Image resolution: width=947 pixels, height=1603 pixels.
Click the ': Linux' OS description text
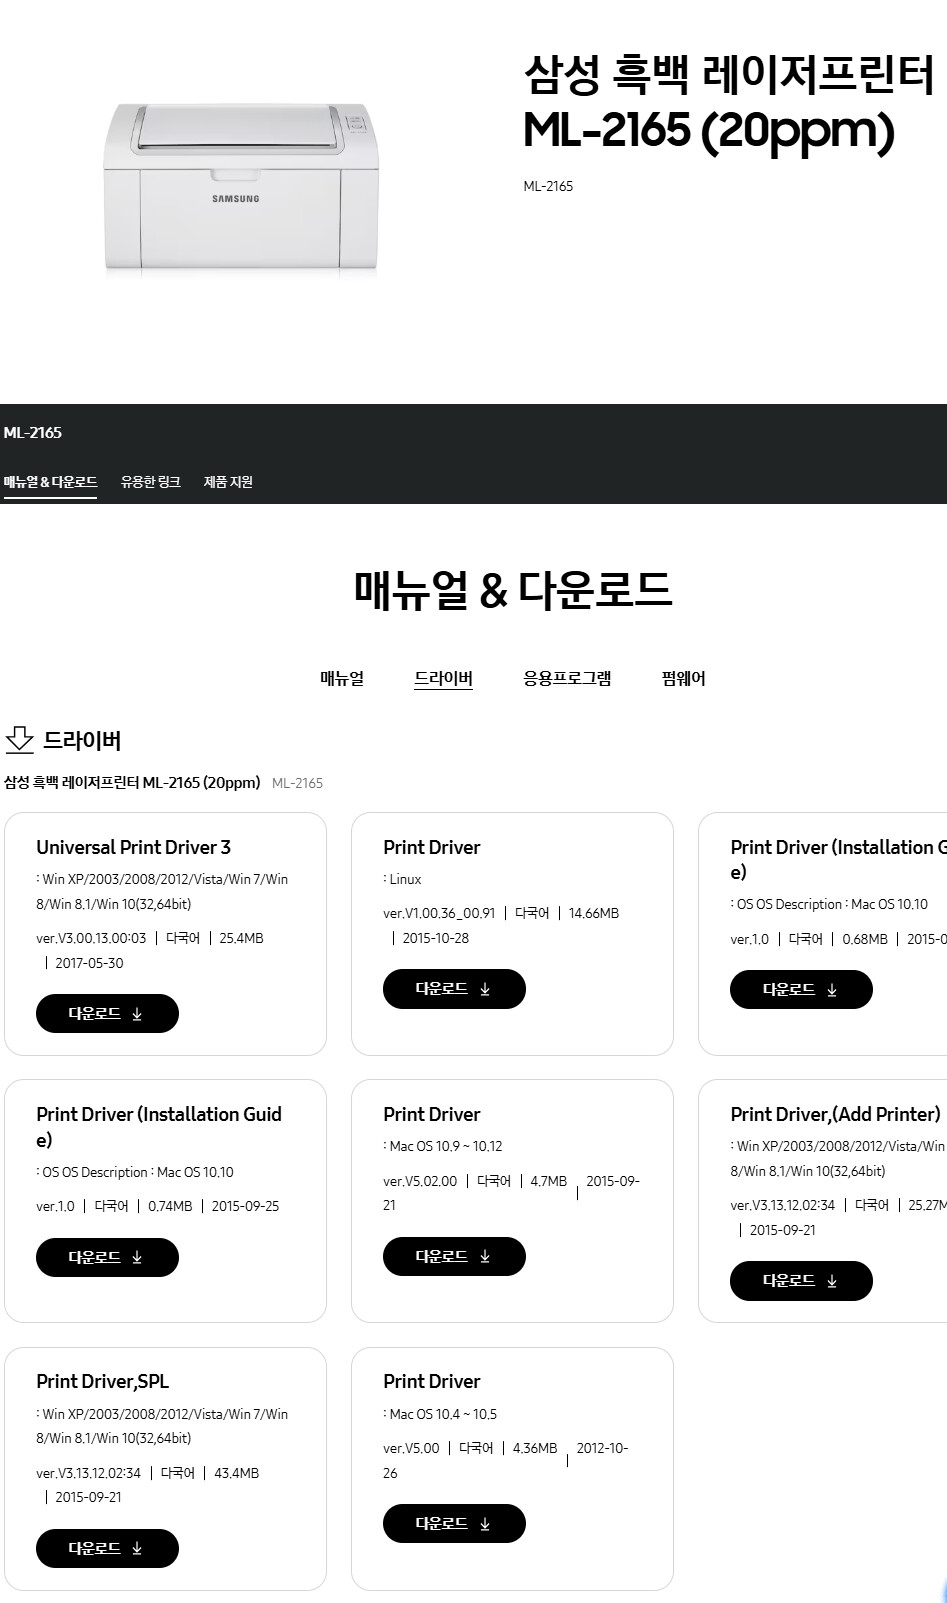pyautogui.click(x=402, y=879)
